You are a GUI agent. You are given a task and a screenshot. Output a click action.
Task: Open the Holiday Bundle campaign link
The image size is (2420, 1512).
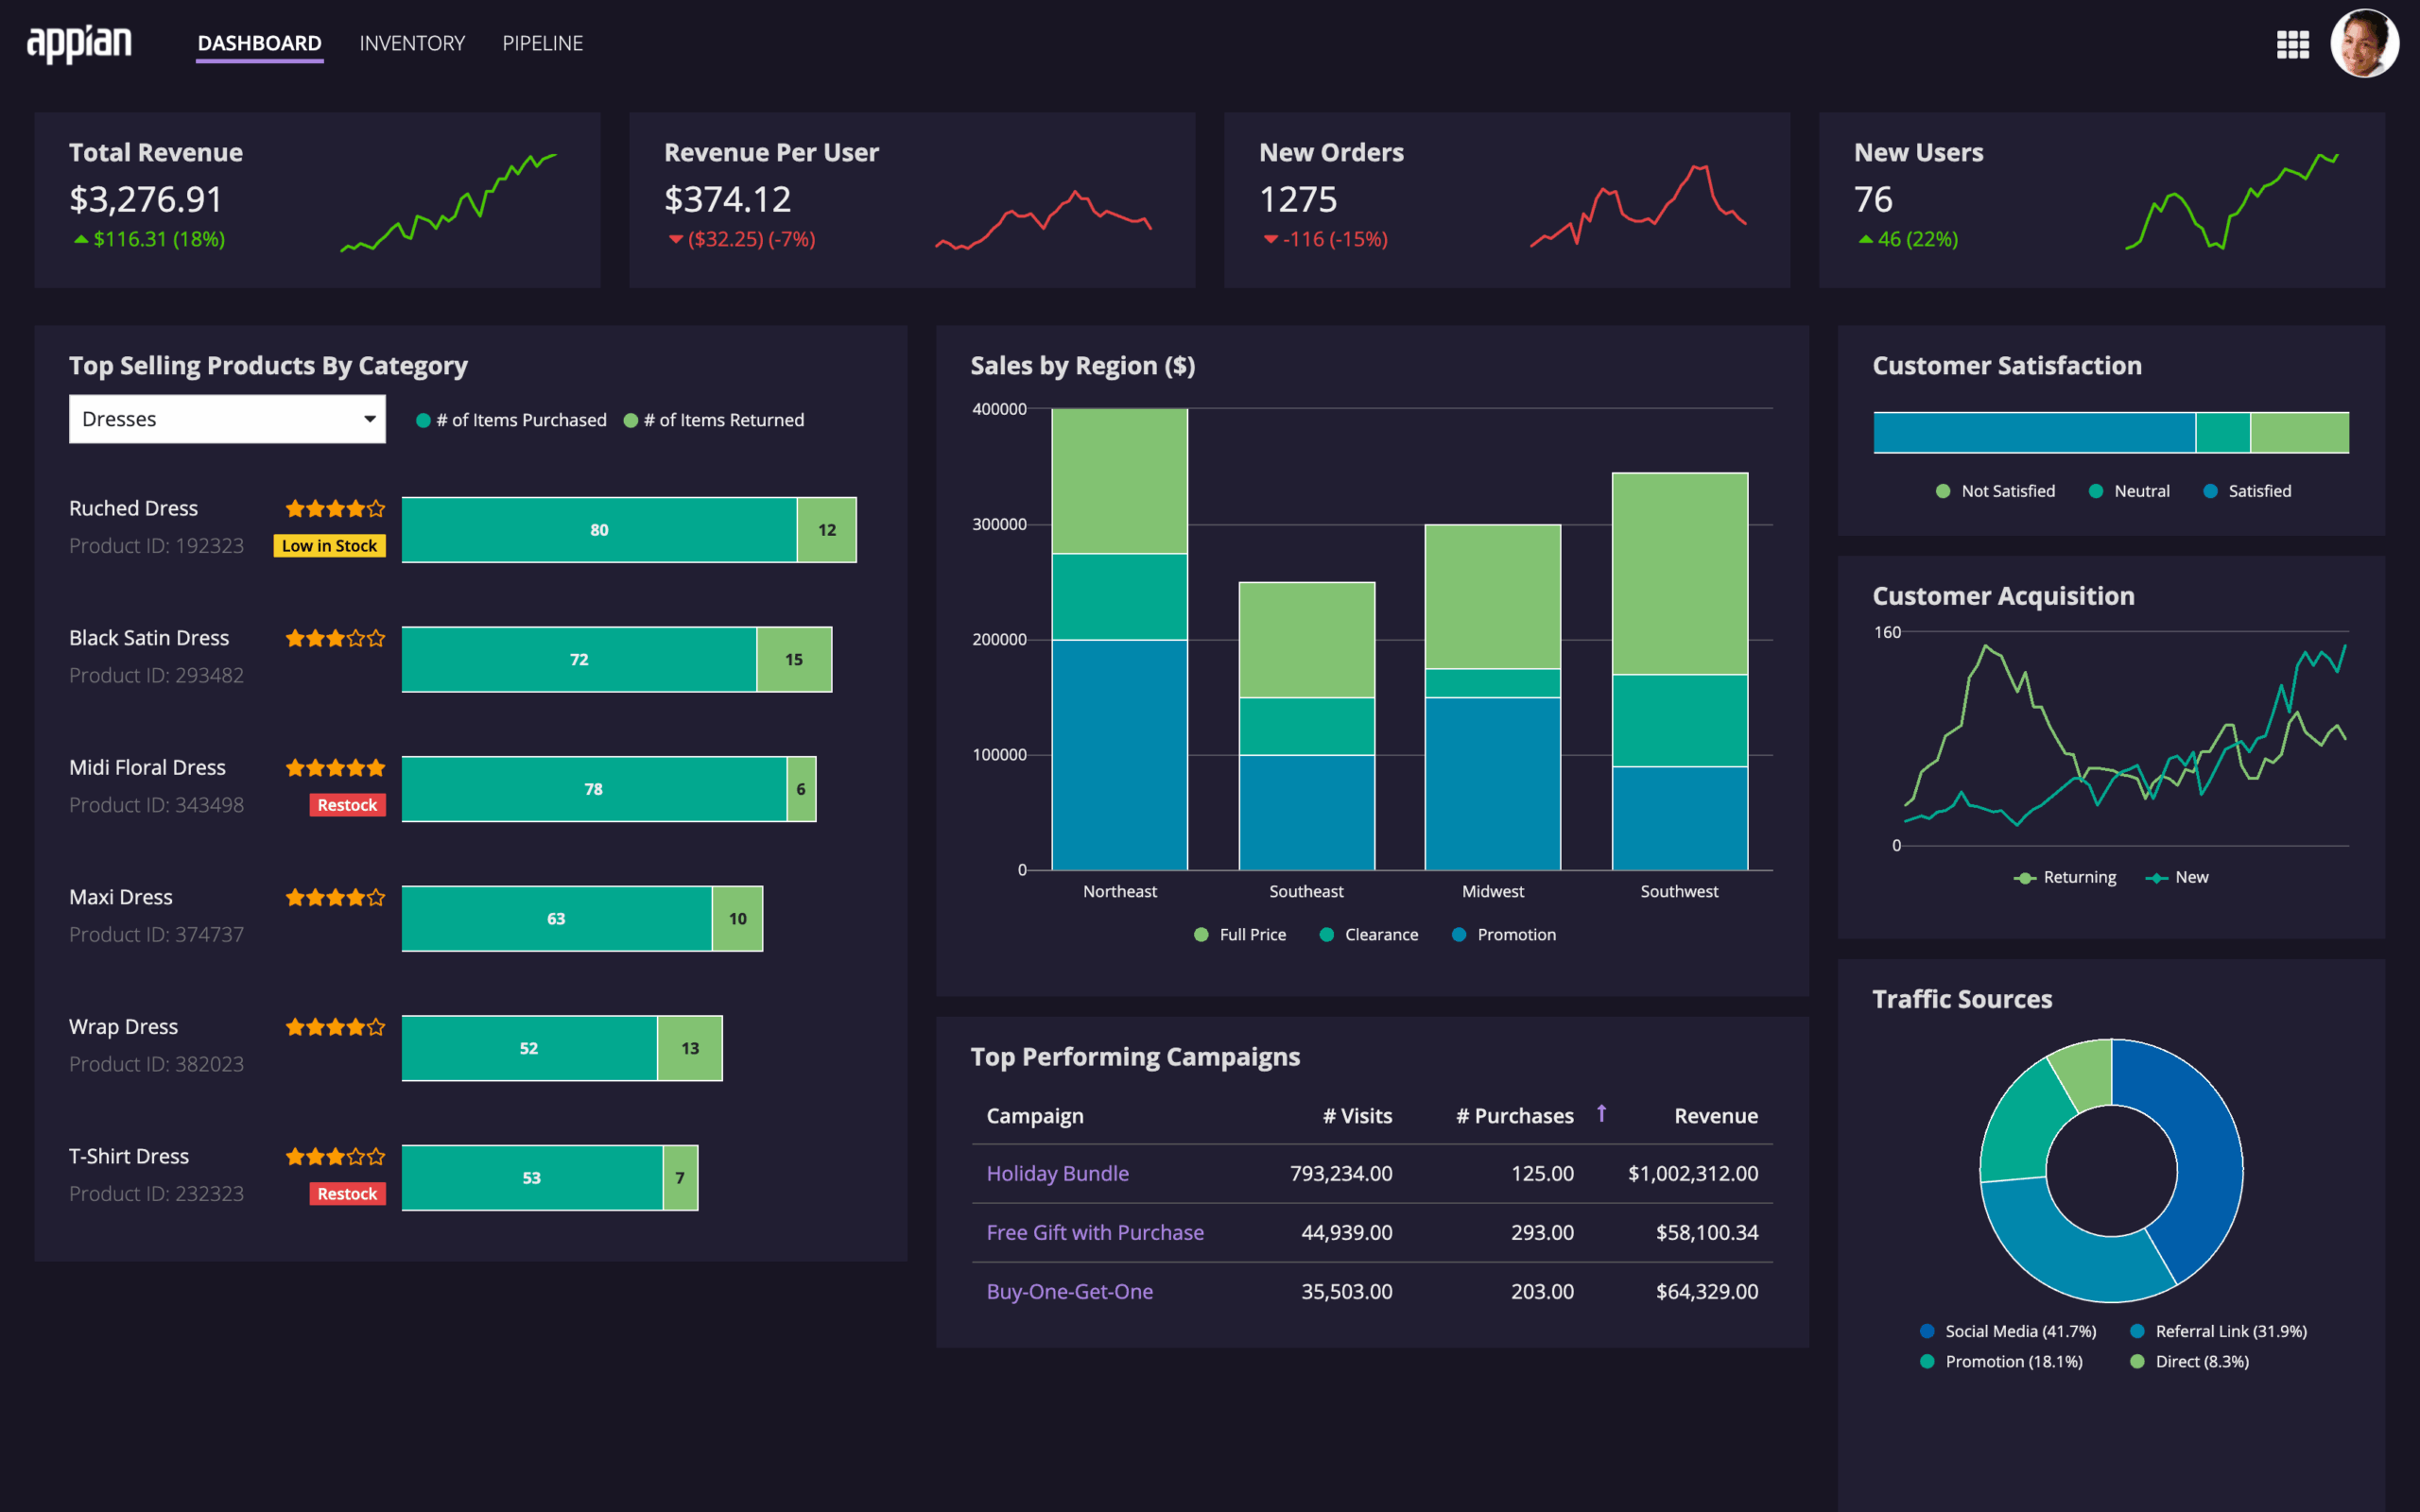click(1057, 1173)
